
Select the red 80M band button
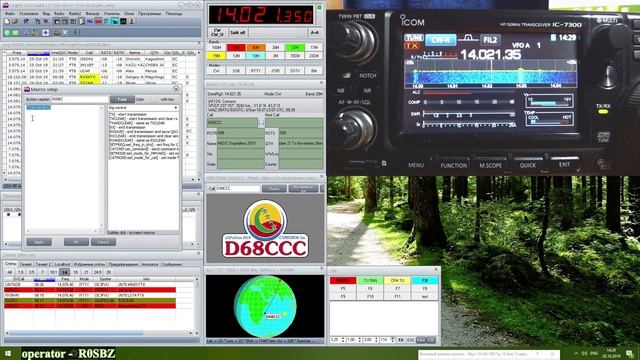click(236, 47)
